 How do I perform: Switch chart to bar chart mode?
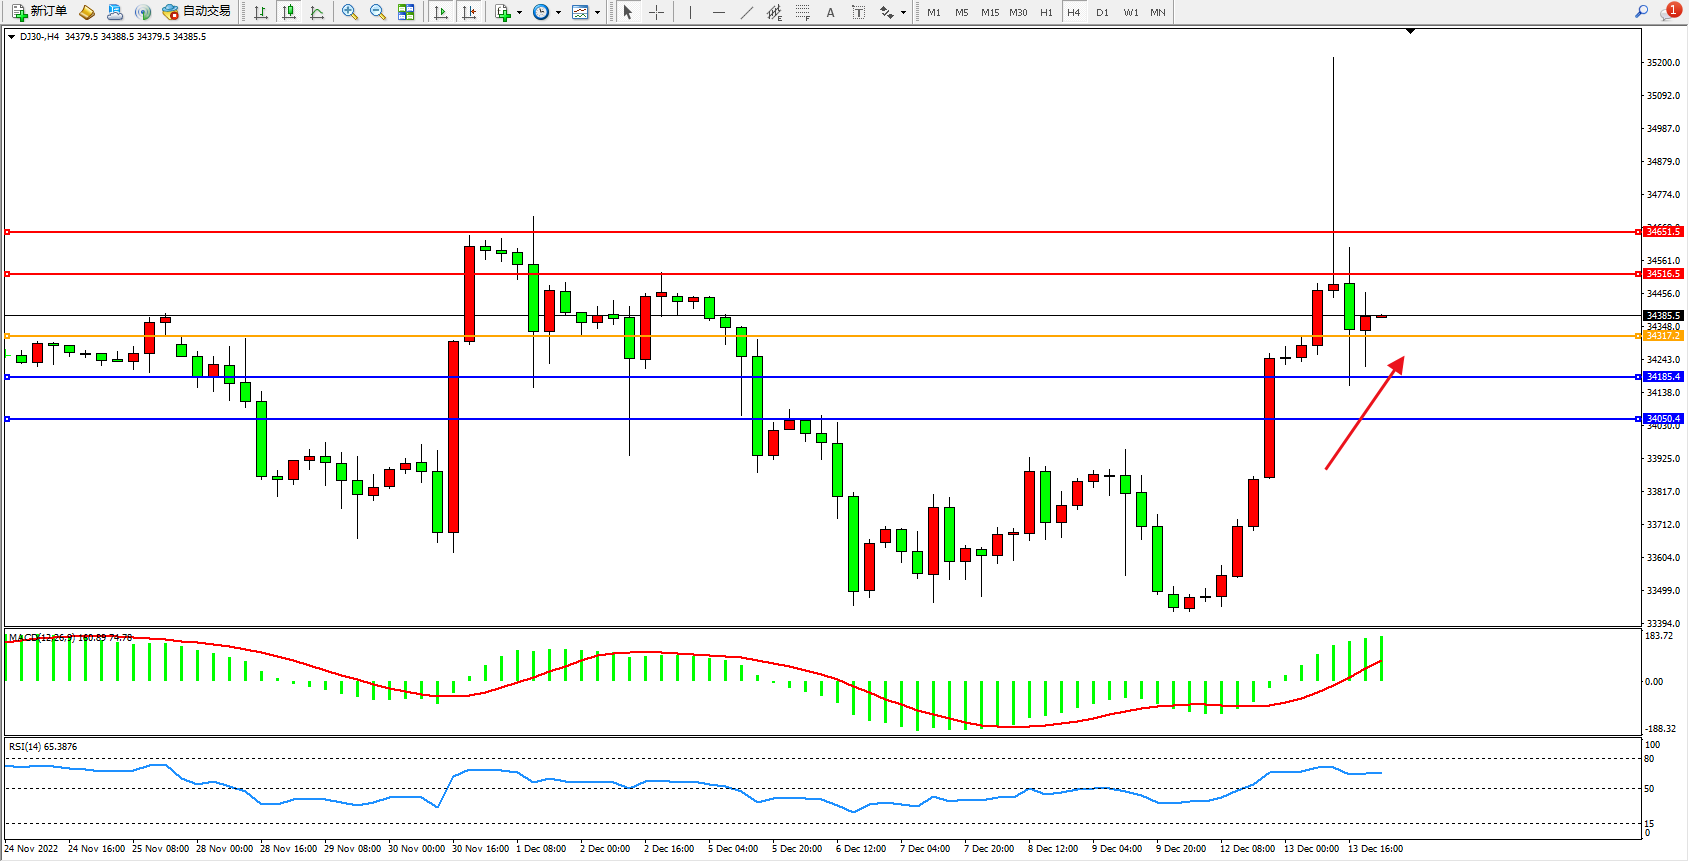[x=261, y=12]
